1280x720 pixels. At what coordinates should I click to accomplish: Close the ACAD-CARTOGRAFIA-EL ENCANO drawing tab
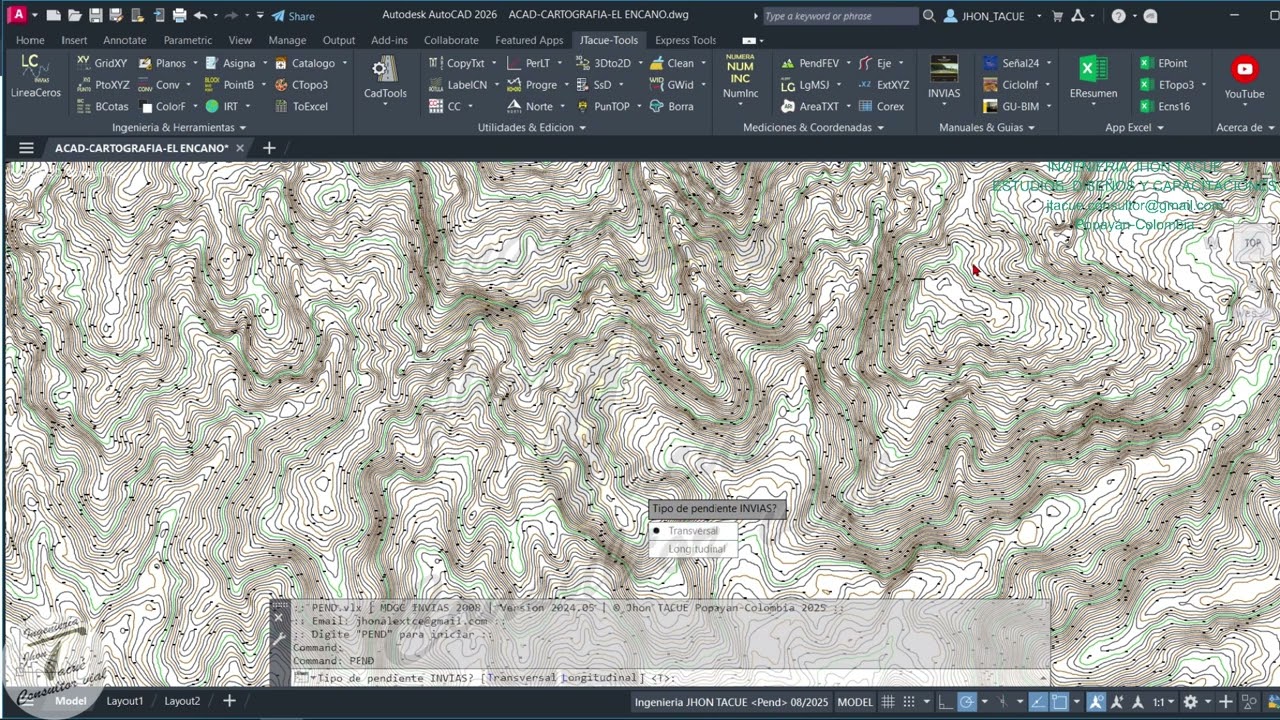[x=240, y=148]
